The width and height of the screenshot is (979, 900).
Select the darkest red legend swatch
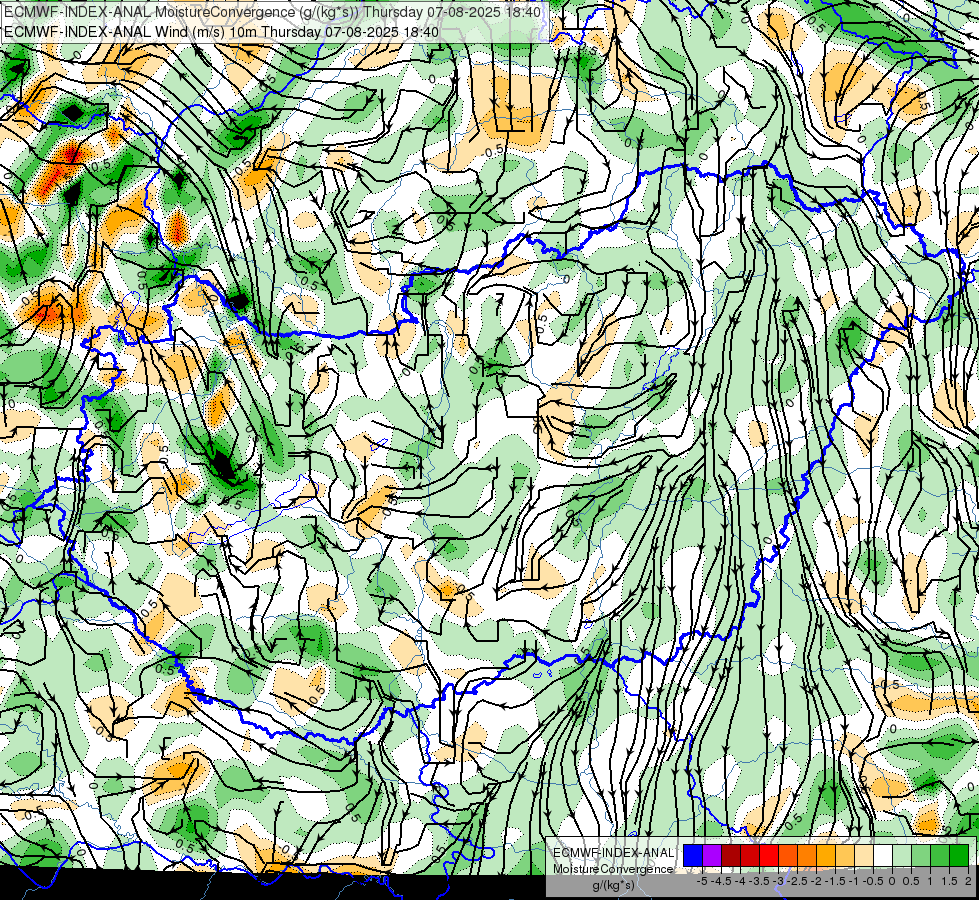731,855
